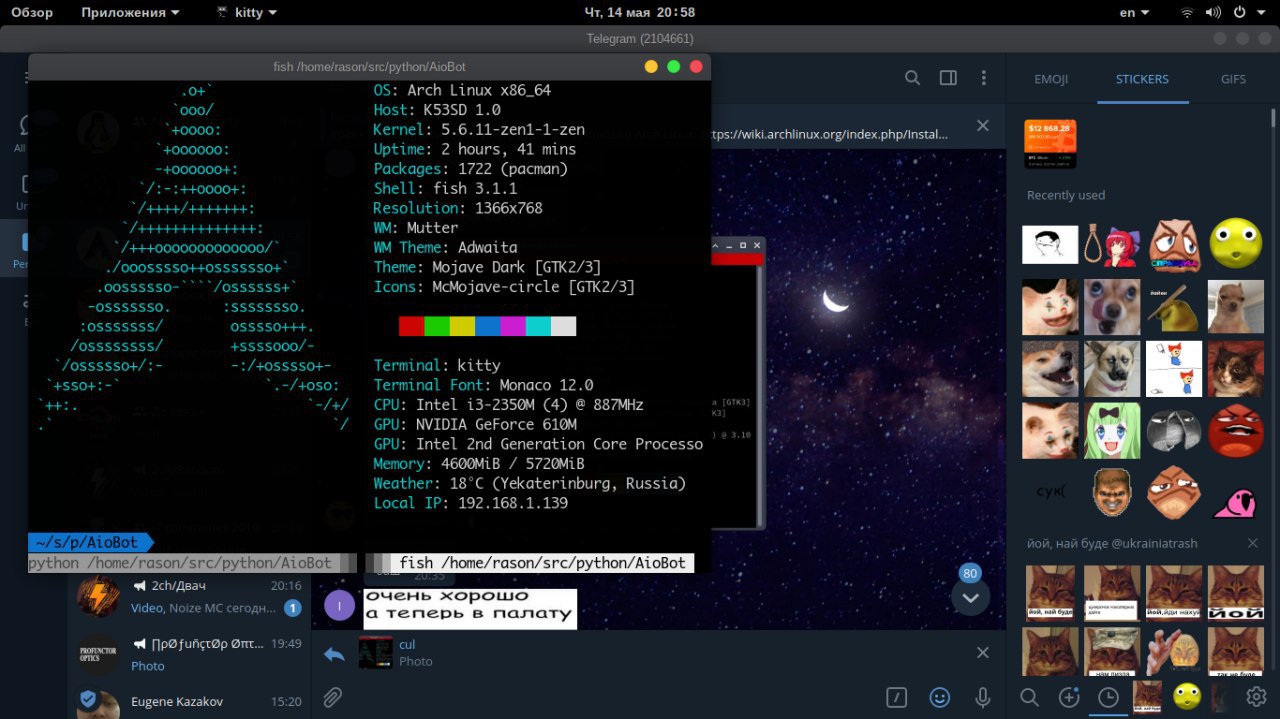Switch the 'en' keyboard layout indicator
The height and width of the screenshot is (719, 1280).
click(1133, 12)
